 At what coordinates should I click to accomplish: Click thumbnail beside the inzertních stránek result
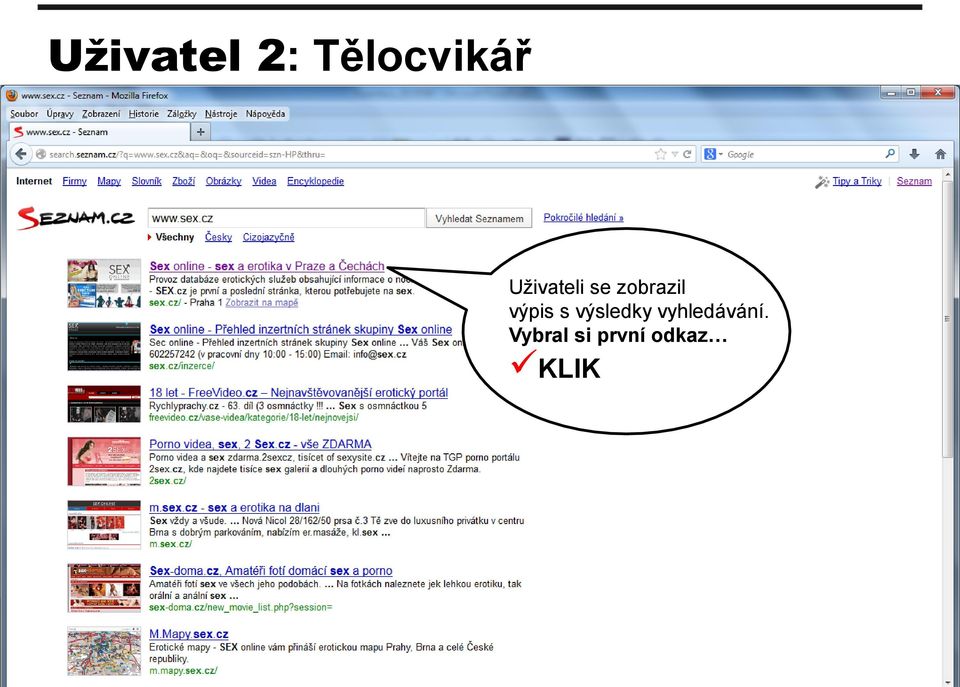pos(104,347)
